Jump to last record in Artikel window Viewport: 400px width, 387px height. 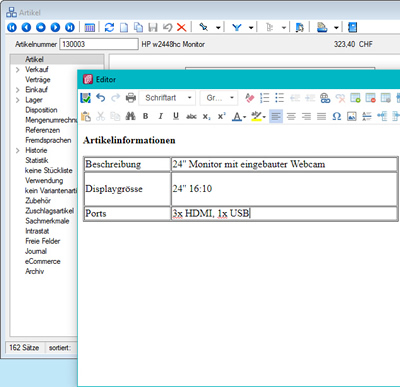(70, 27)
